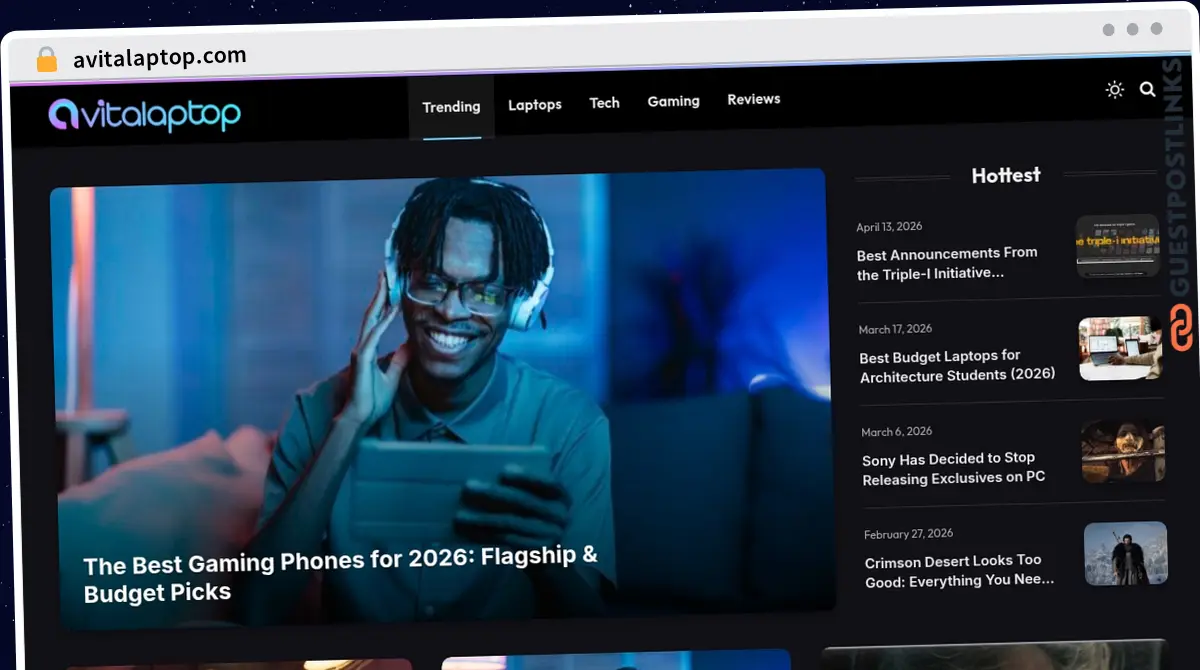Open the Reviews menu item

tap(754, 99)
